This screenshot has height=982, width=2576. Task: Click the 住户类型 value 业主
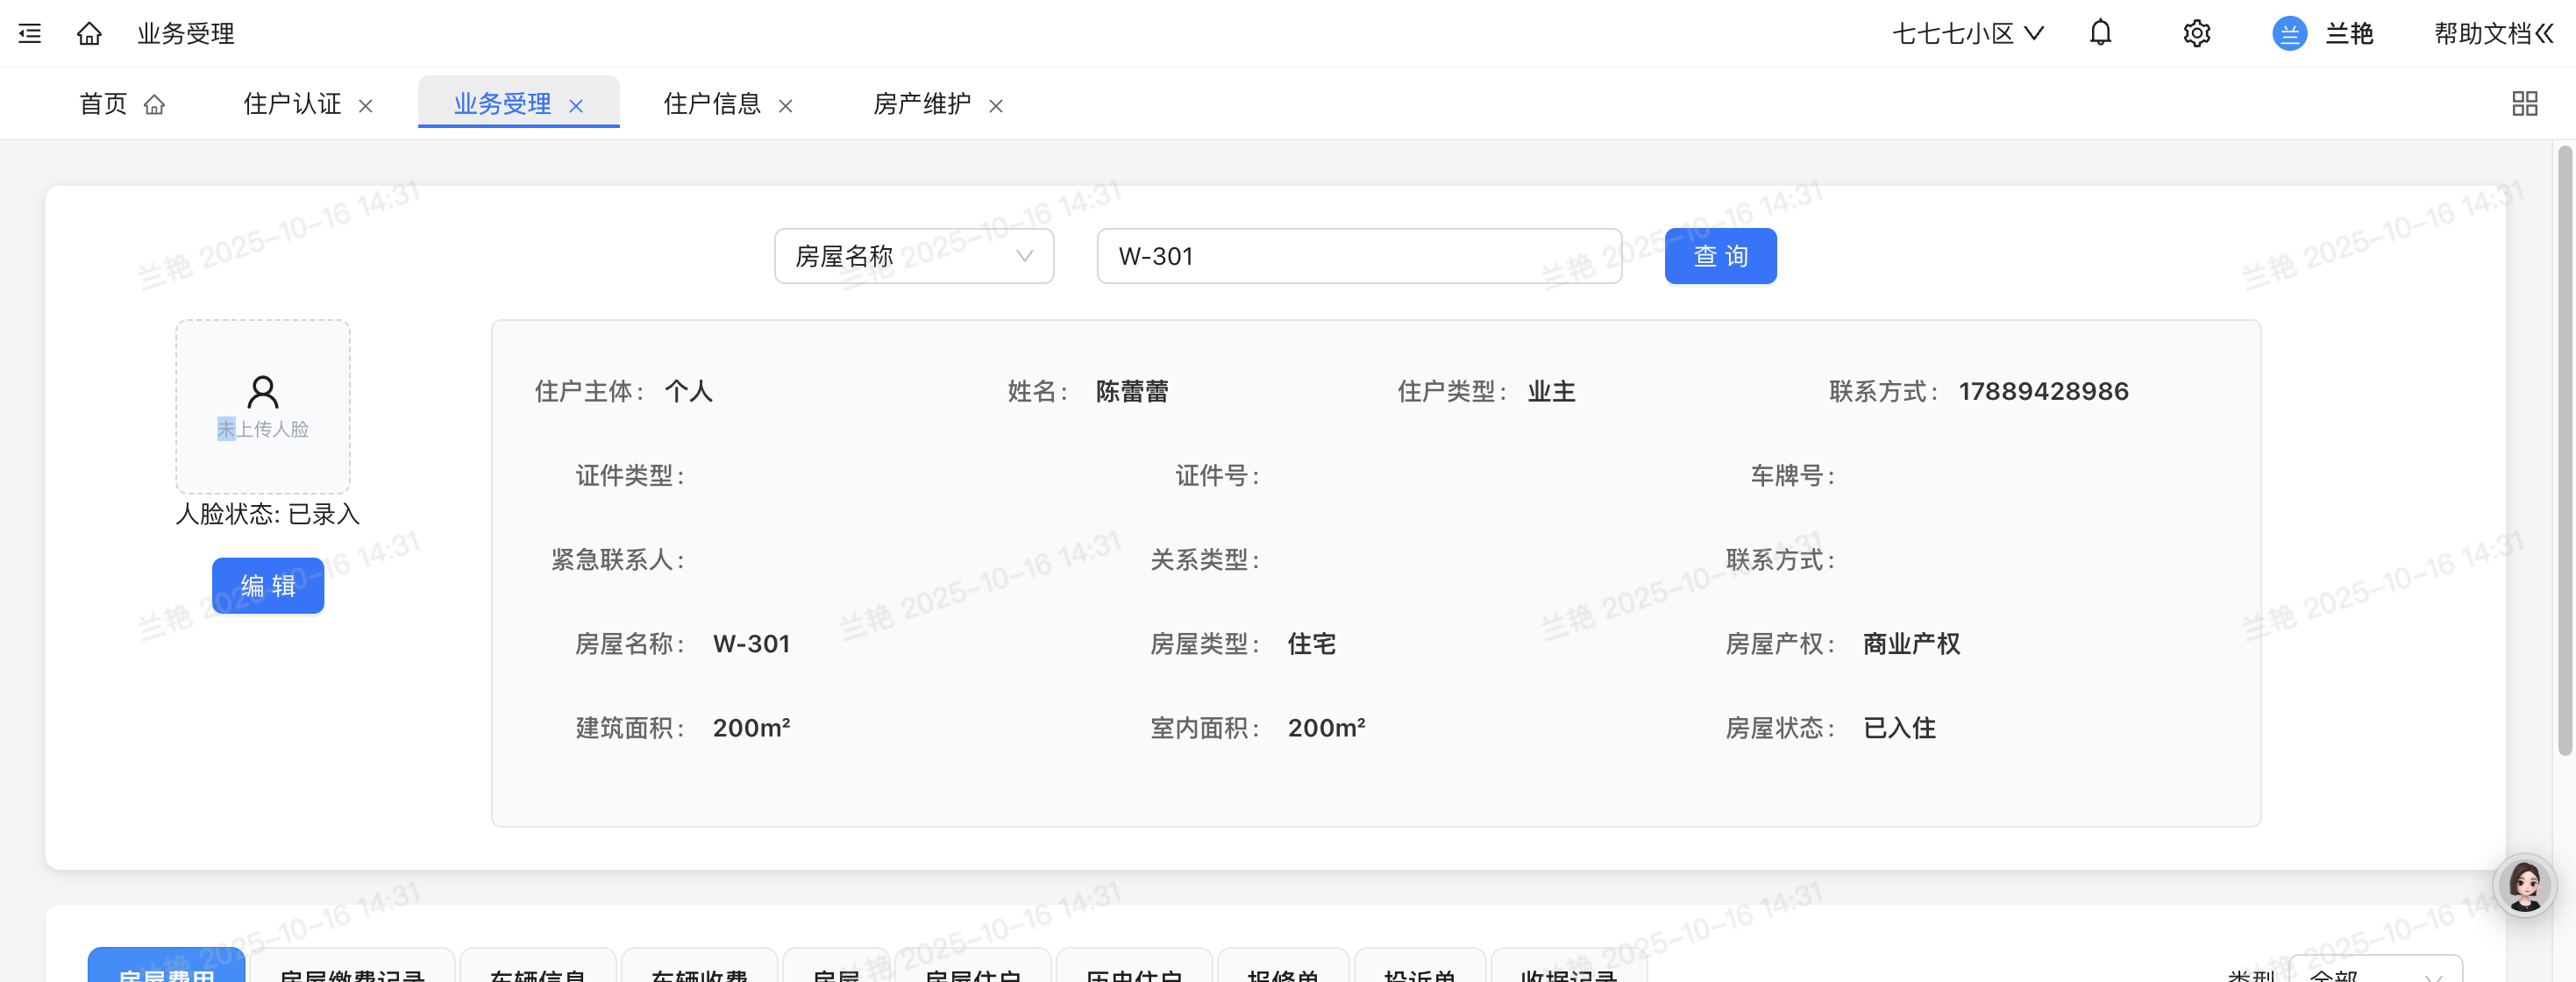coord(1551,391)
